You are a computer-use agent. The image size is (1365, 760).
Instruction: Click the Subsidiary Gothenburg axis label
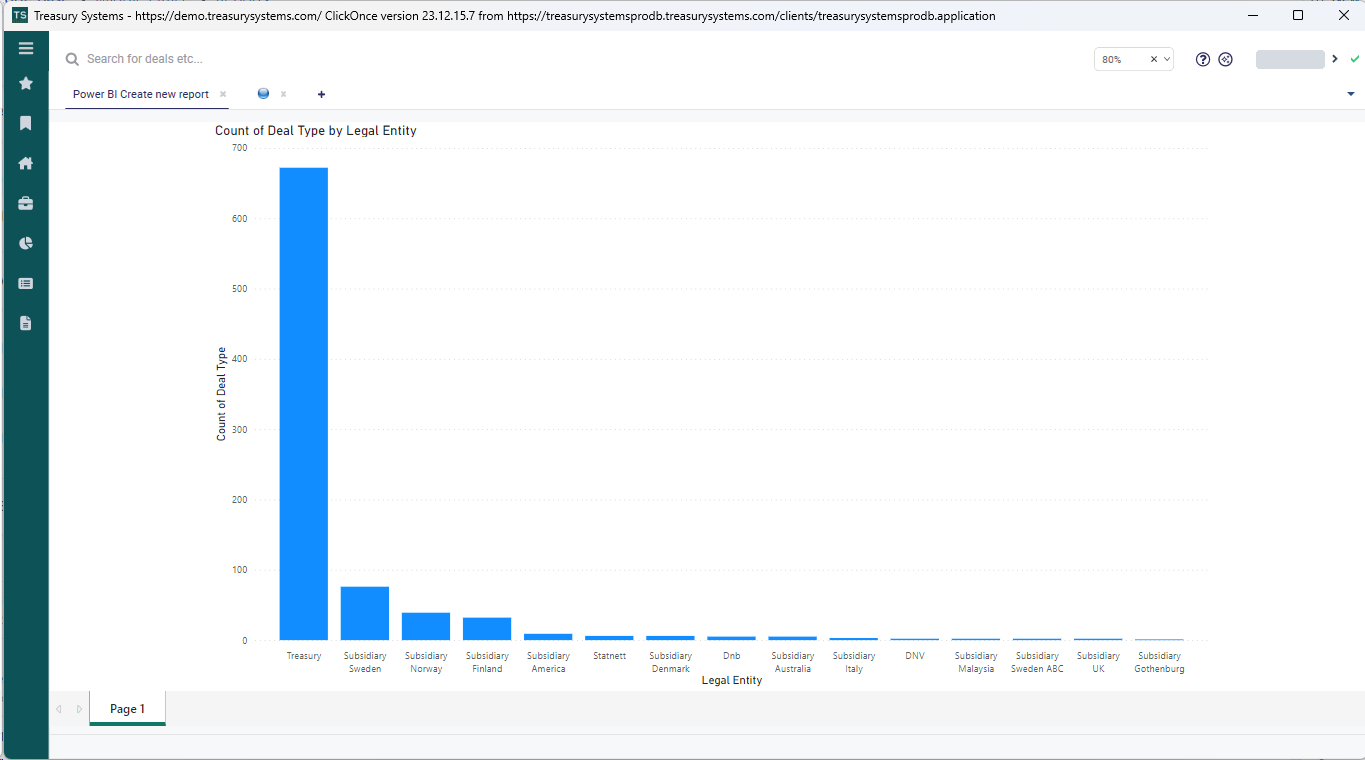click(1159, 662)
